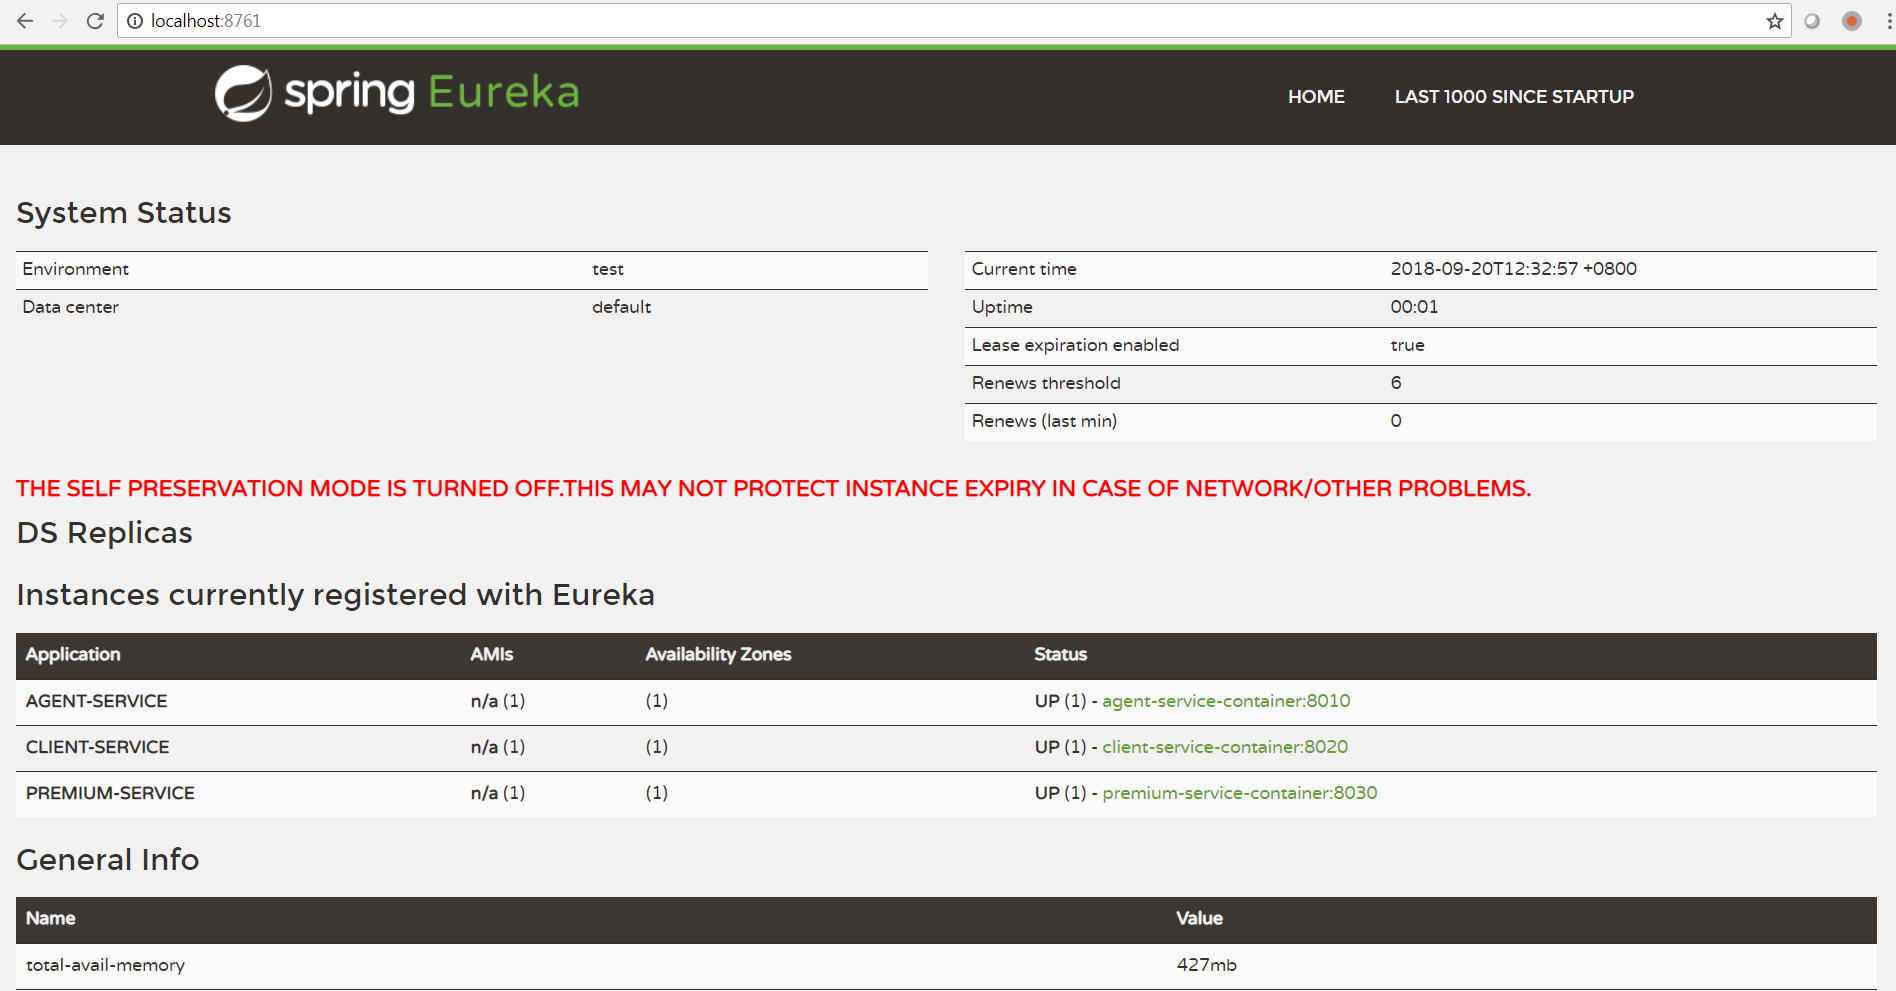The width and height of the screenshot is (1896, 991).
Task: Click the Availability Zones column header
Action: pos(718,654)
